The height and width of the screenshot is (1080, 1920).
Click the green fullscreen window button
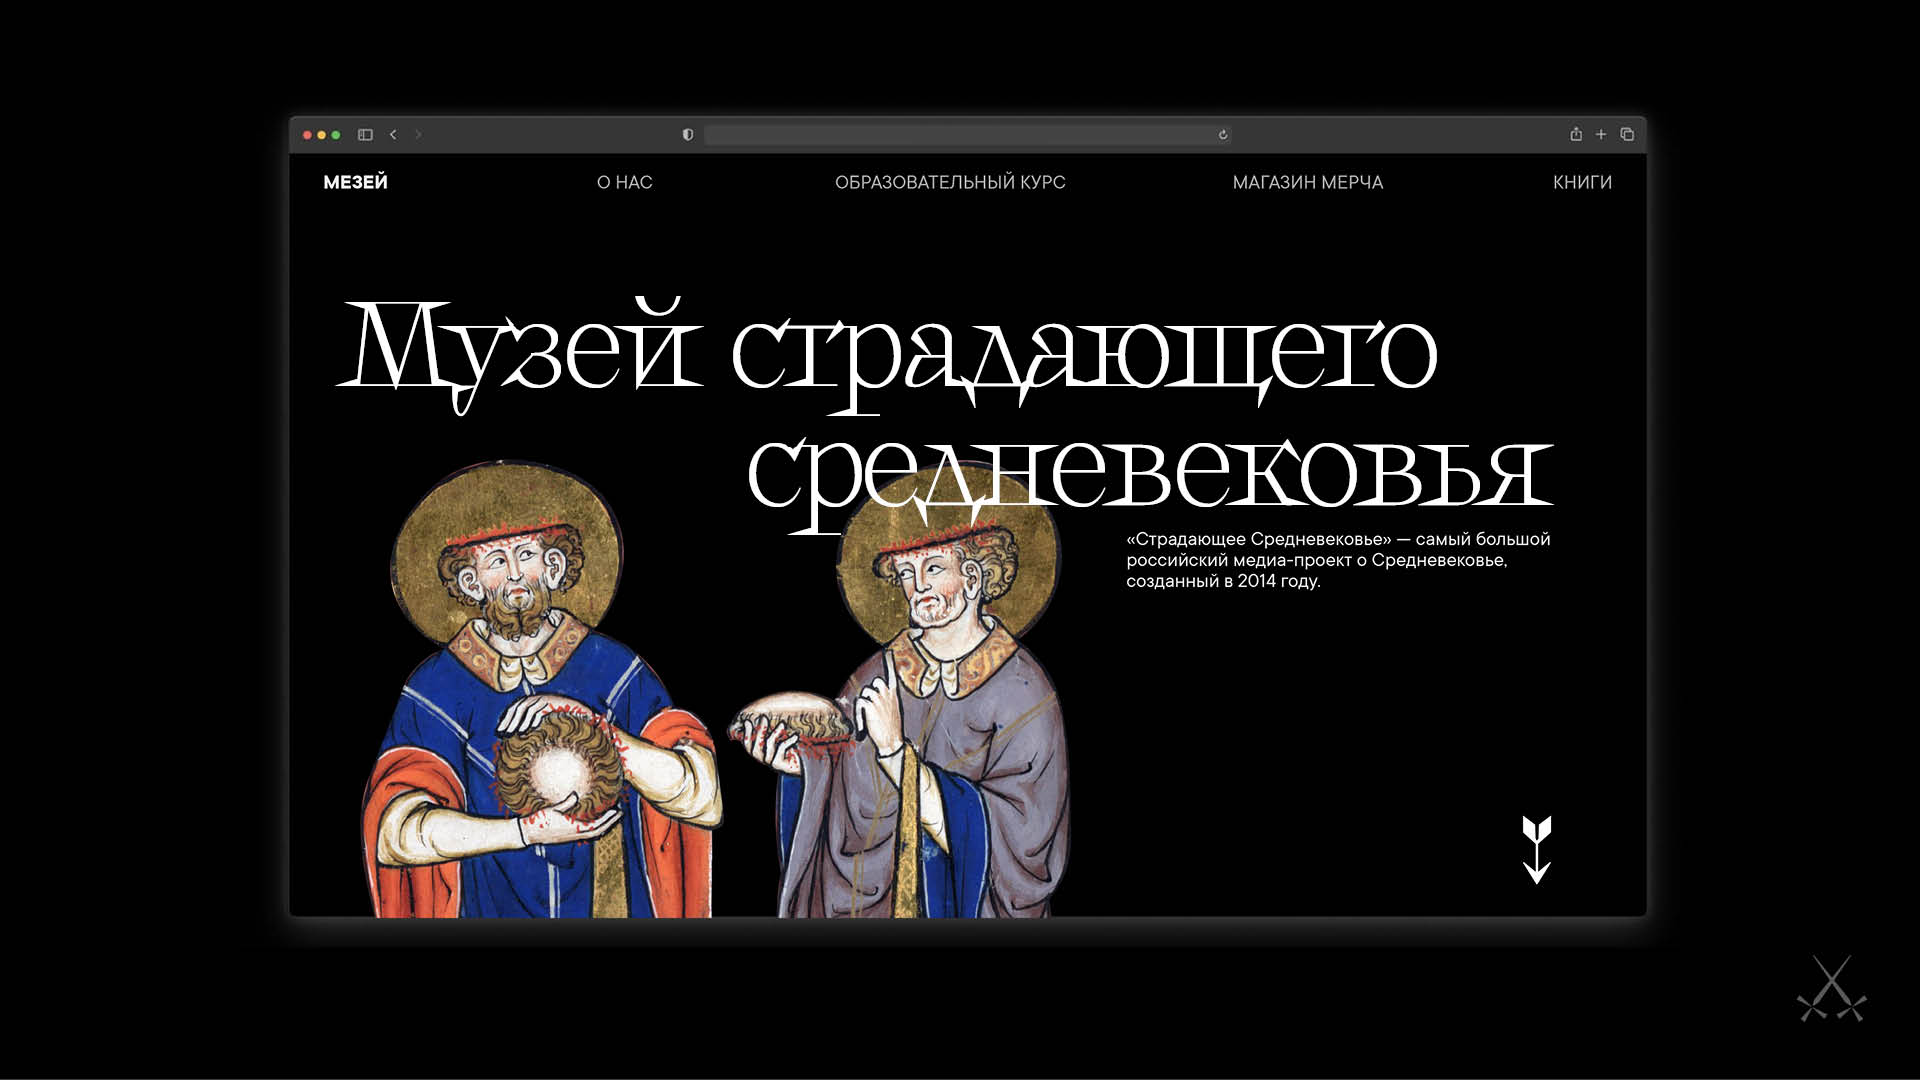(336, 135)
